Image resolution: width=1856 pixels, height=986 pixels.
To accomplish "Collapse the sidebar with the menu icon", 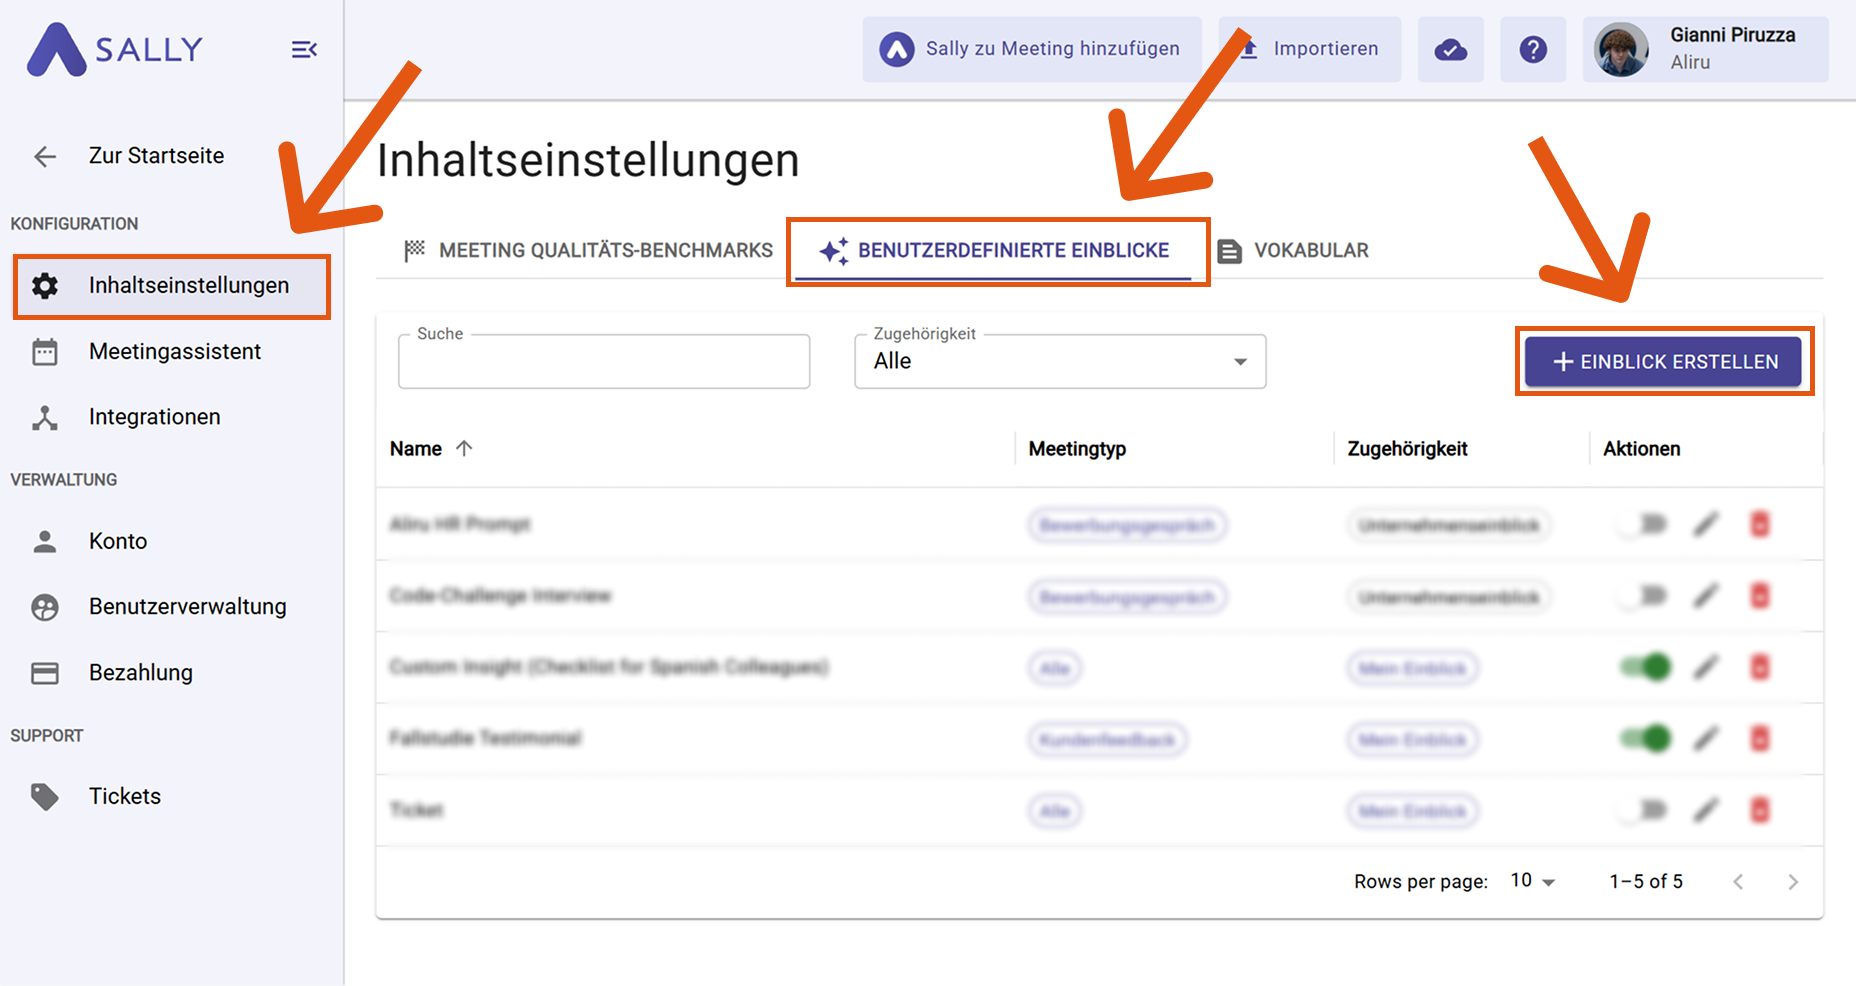I will click(304, 50).
